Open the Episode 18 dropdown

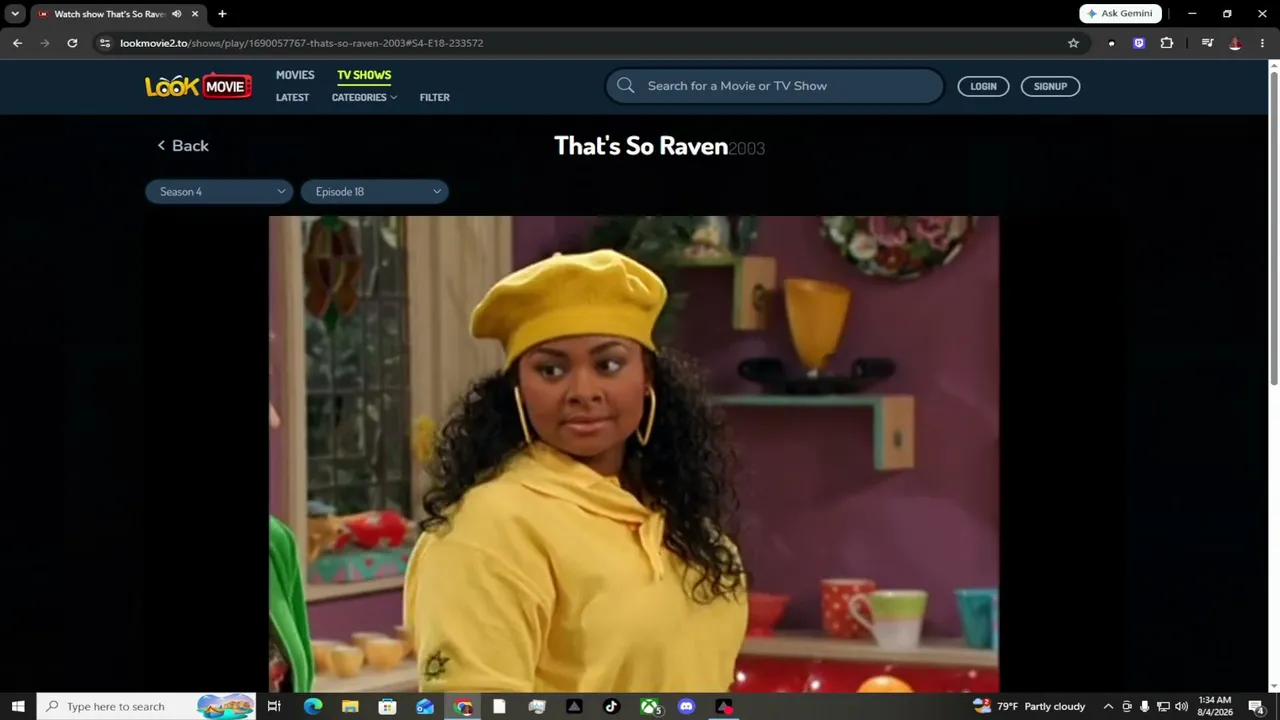pos(375,192)
